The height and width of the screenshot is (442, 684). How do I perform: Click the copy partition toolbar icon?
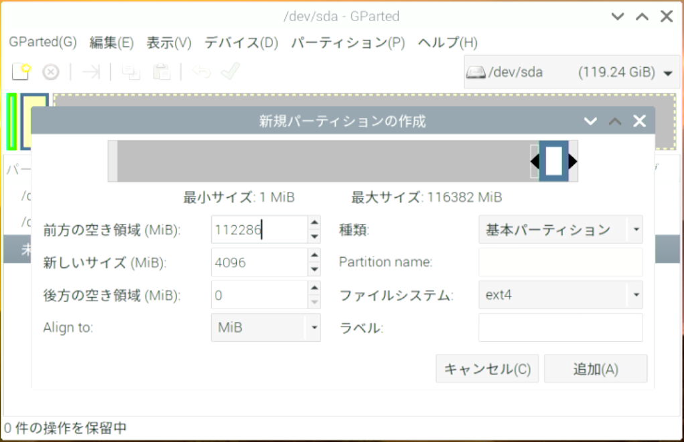[130, 72]
